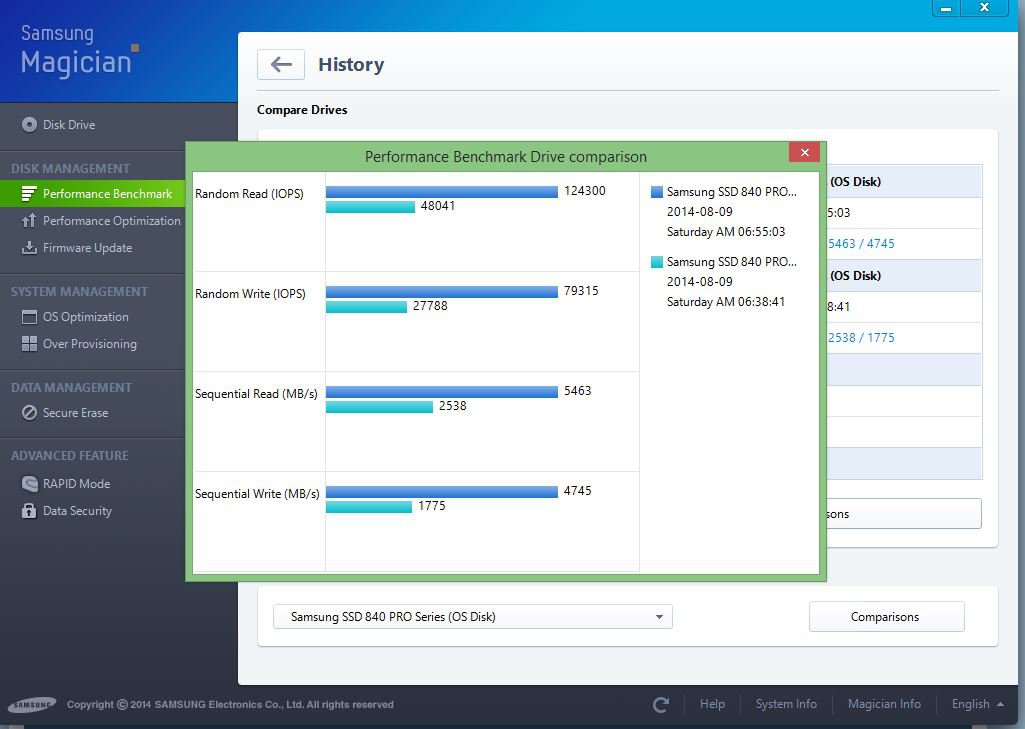The height and width of the screenshot is (729, 1025).
Task: Click the Sequential Read (MB/s) label
Action: click(256, 394)
